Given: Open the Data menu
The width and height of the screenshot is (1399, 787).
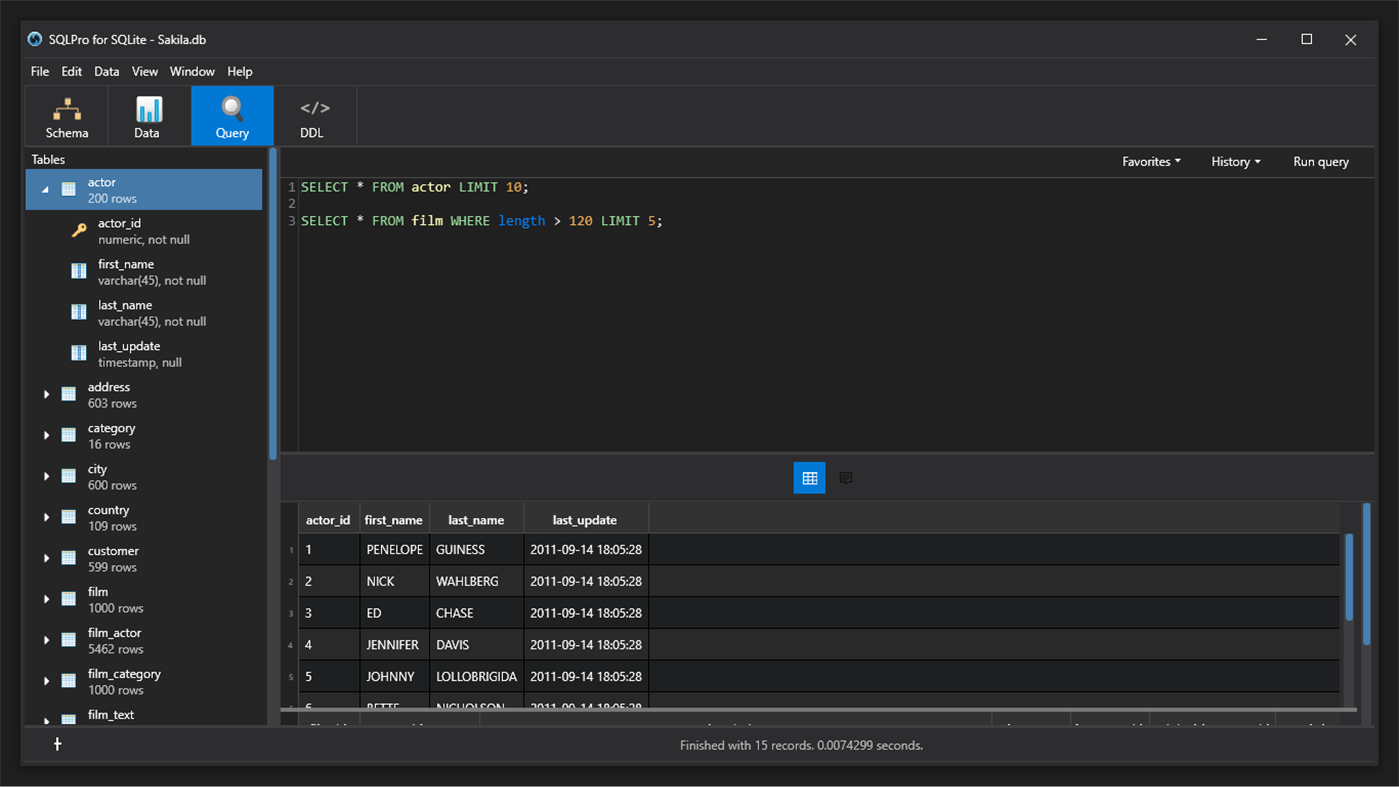Looking at the screenshot, I should (x=107, y=72).
